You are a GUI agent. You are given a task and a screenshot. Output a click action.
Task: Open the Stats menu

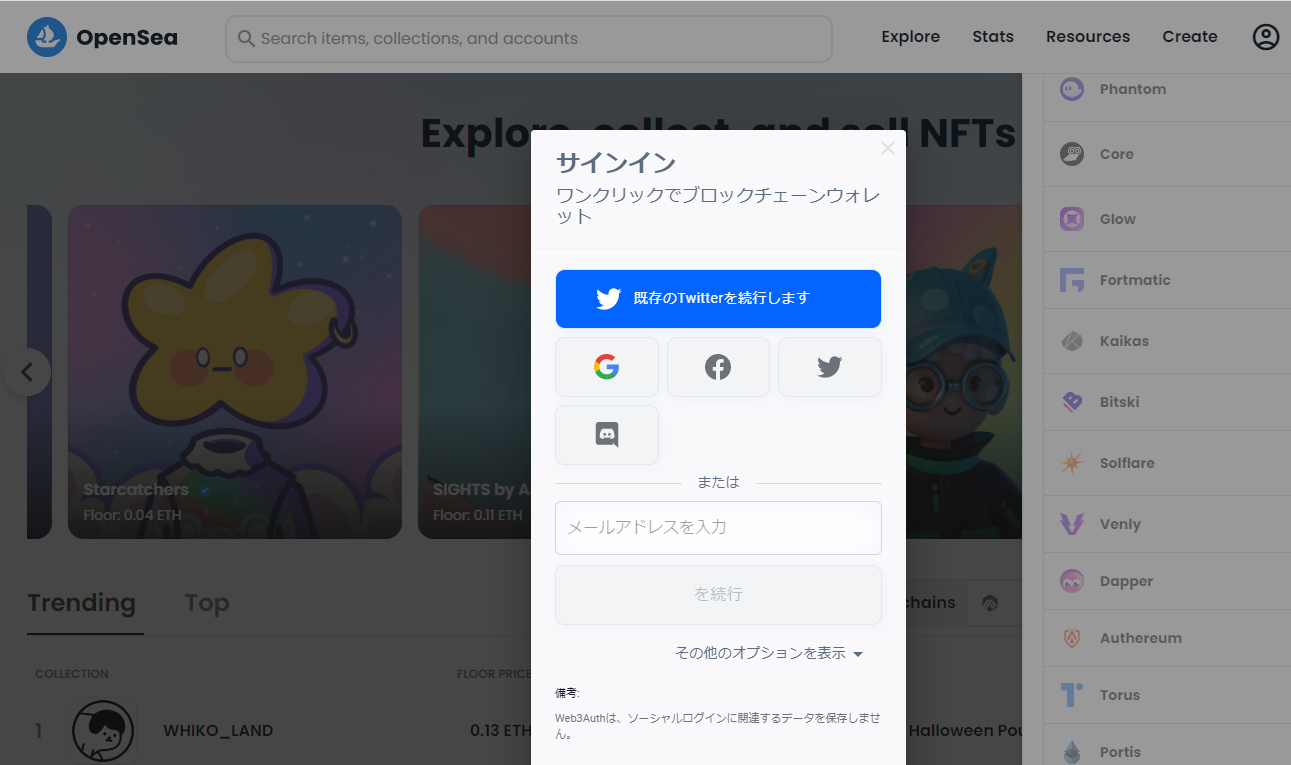[992, 36]
